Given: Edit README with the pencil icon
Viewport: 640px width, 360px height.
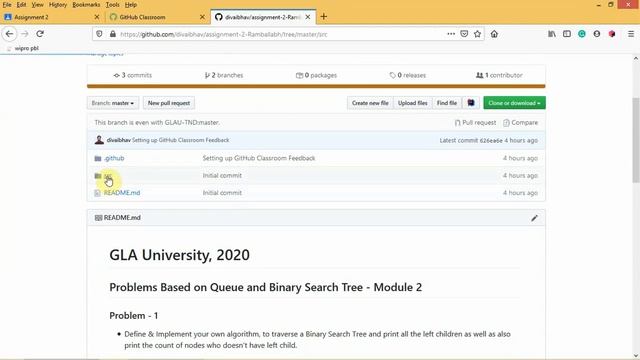Looking at the screenshot, I should click(534, 218).
